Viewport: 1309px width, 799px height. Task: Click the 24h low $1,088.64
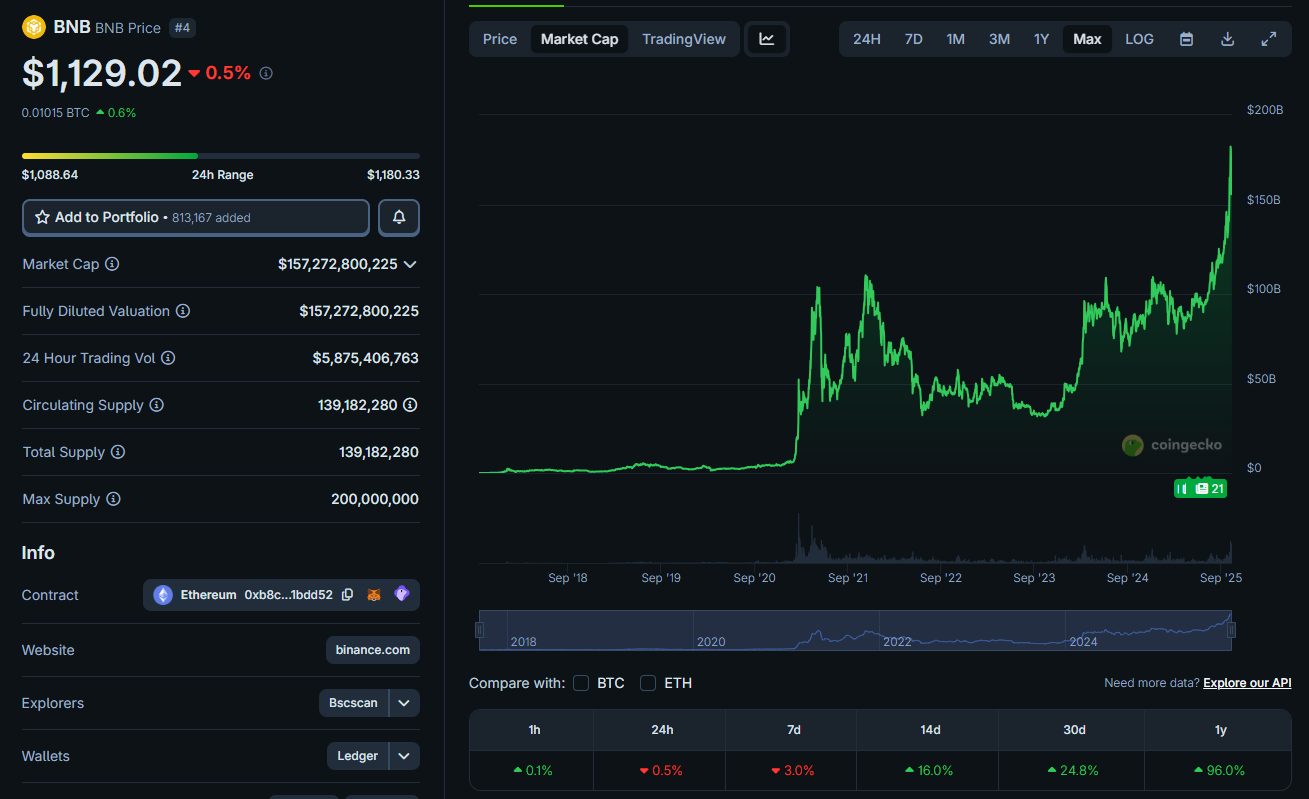[x=50, y=175]
